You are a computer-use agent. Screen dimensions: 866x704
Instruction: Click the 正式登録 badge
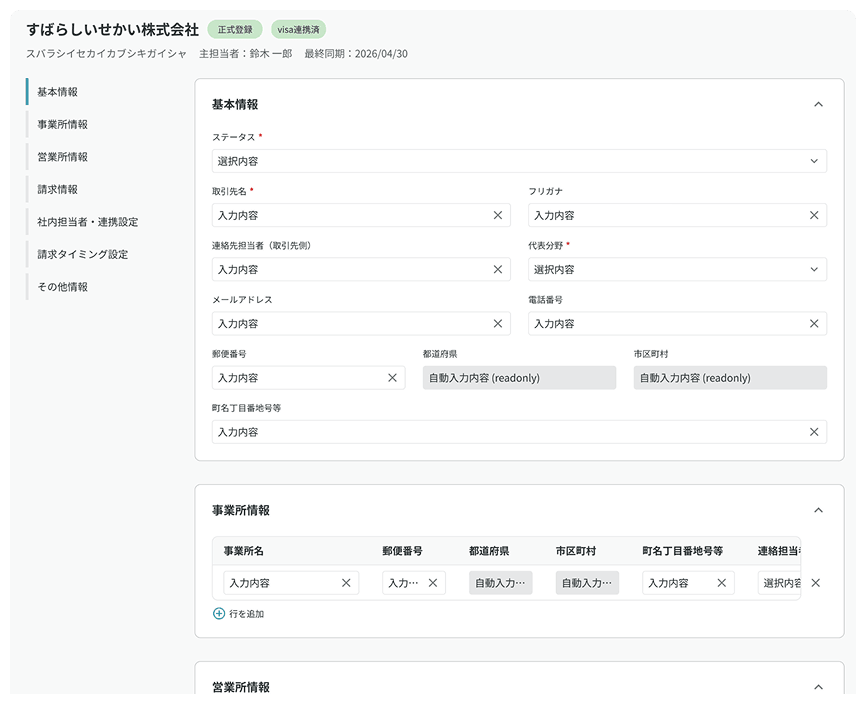tap(235, 29)
